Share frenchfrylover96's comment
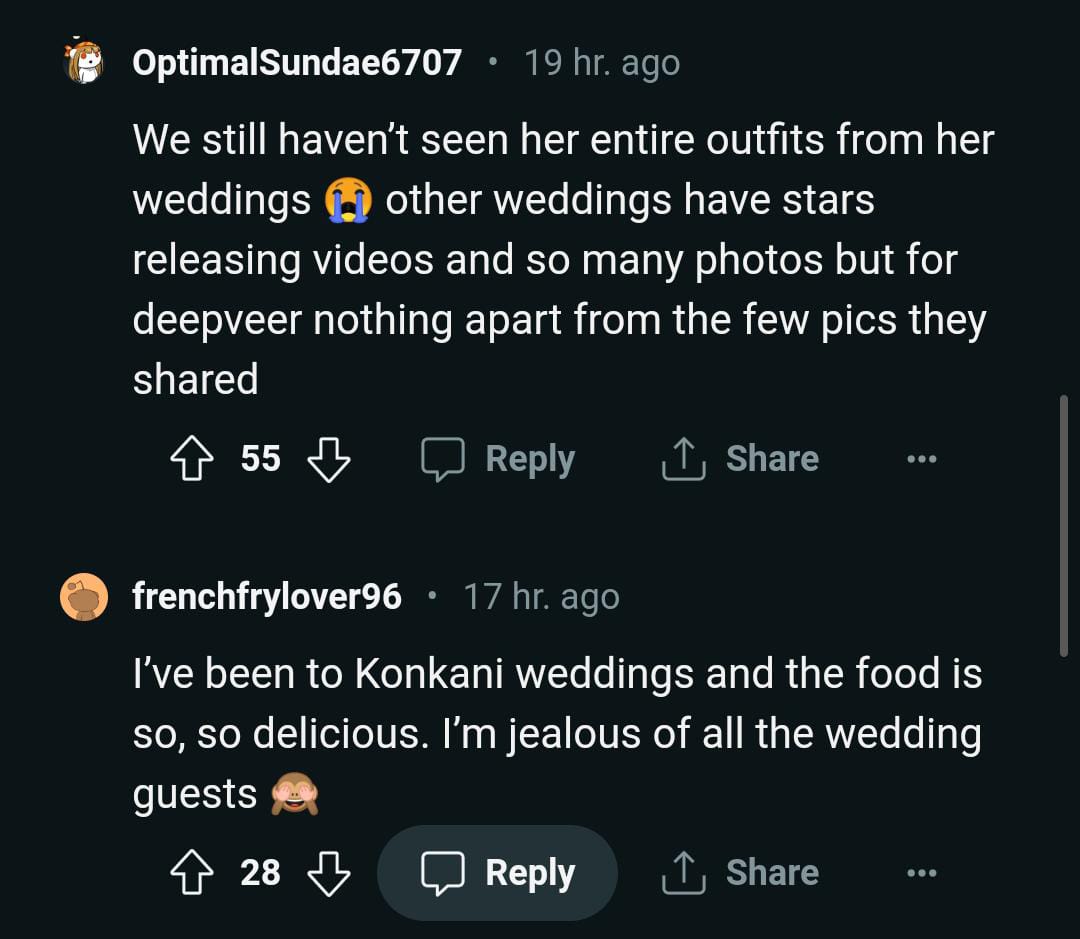 click(740, 873)
